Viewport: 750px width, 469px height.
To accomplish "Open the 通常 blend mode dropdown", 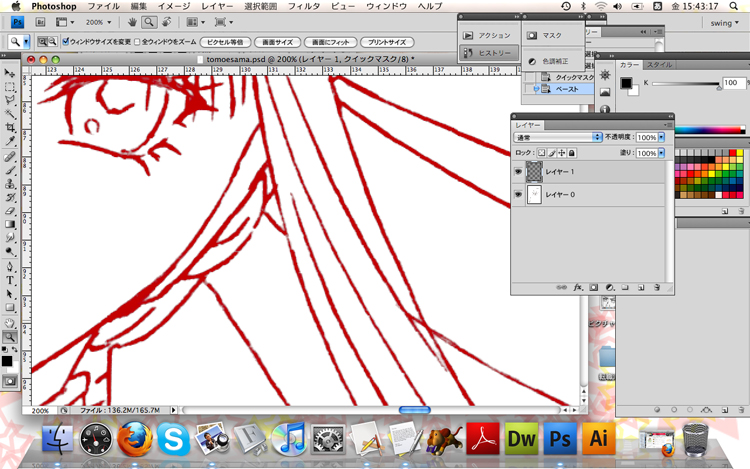I will coord(558,137).
